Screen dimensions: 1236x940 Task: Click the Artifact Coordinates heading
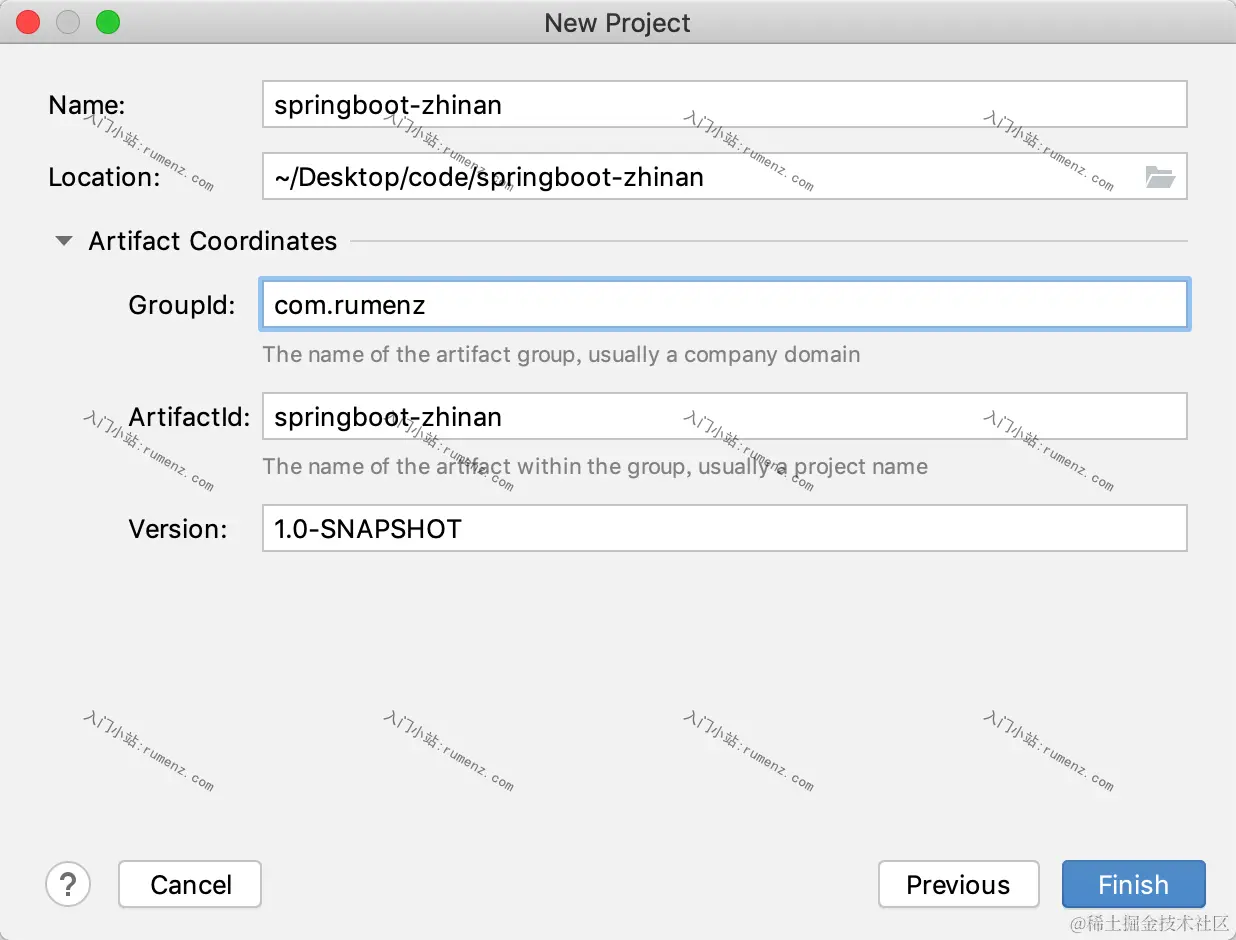click(x=213, y=241)
